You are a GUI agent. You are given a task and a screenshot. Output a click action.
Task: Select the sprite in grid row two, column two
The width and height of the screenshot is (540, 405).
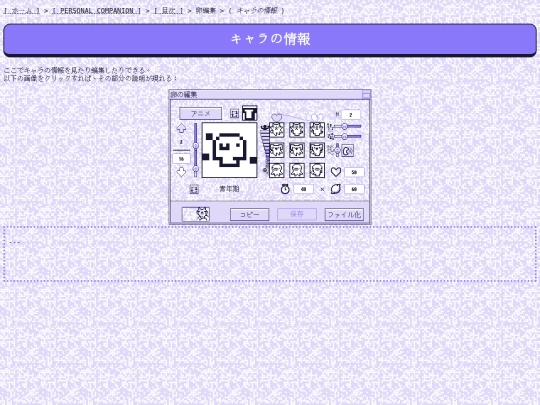(x=297, y=150)
